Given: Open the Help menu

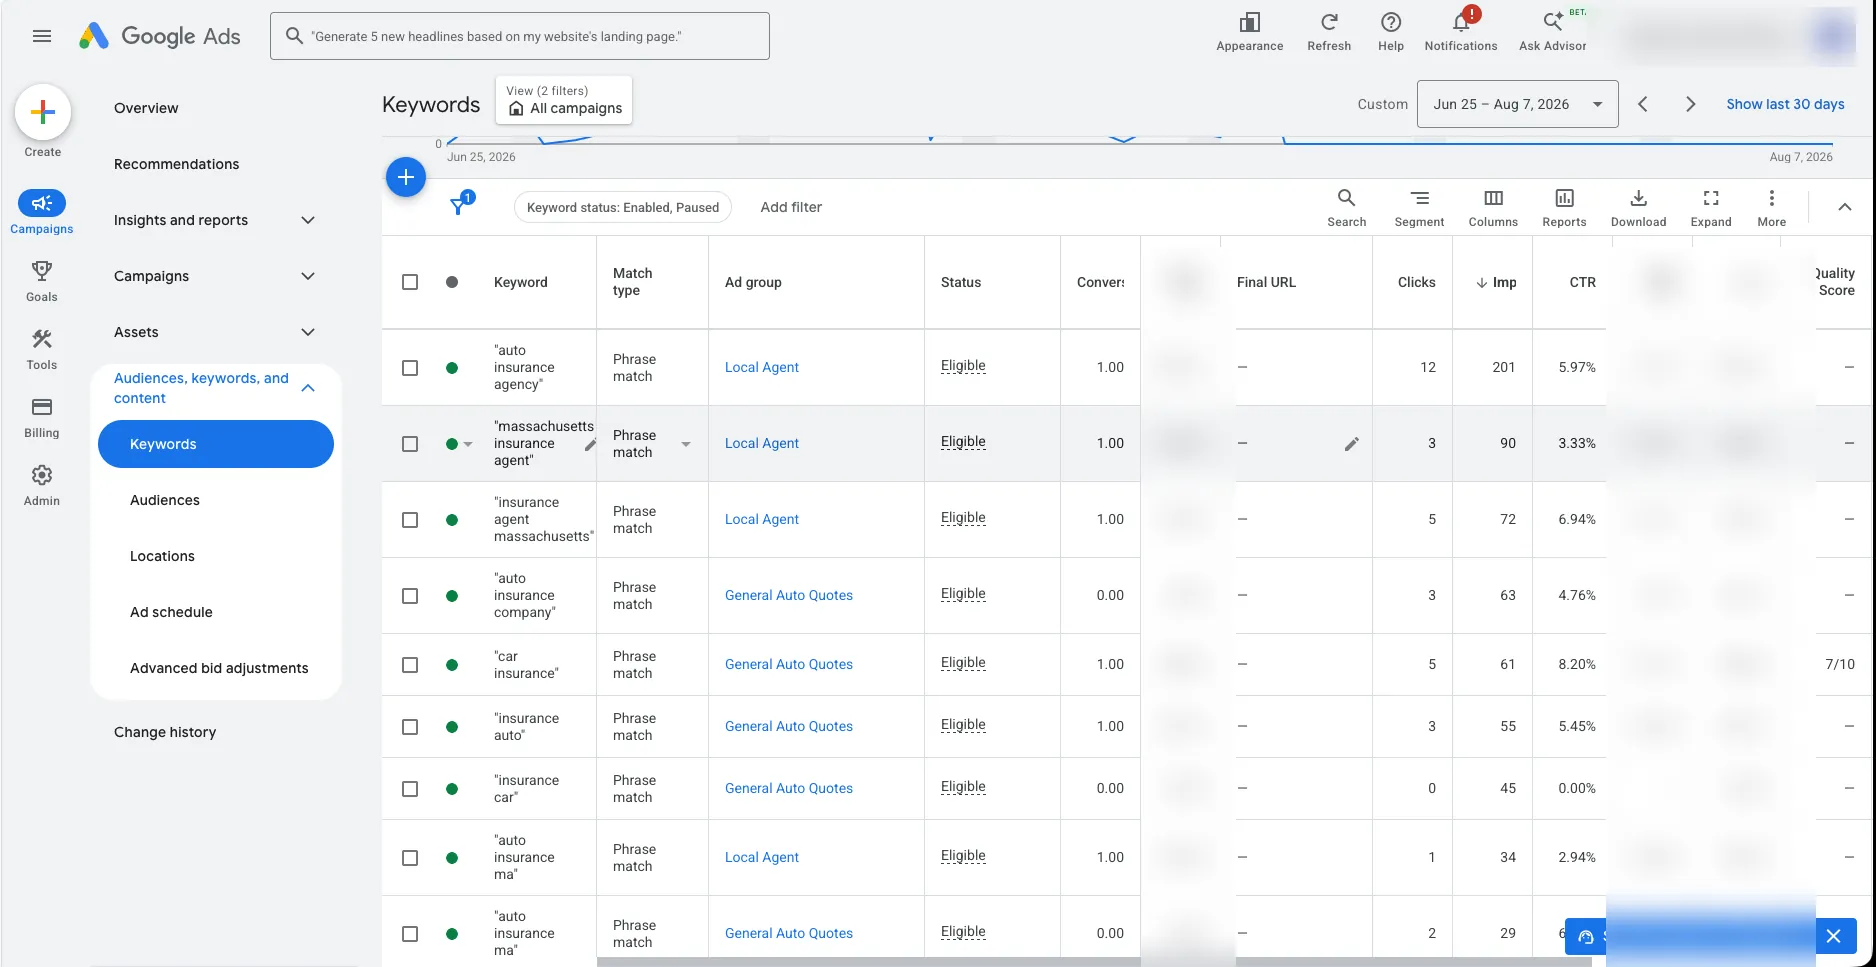Looking at the screenshot, I should [1391, 32].
